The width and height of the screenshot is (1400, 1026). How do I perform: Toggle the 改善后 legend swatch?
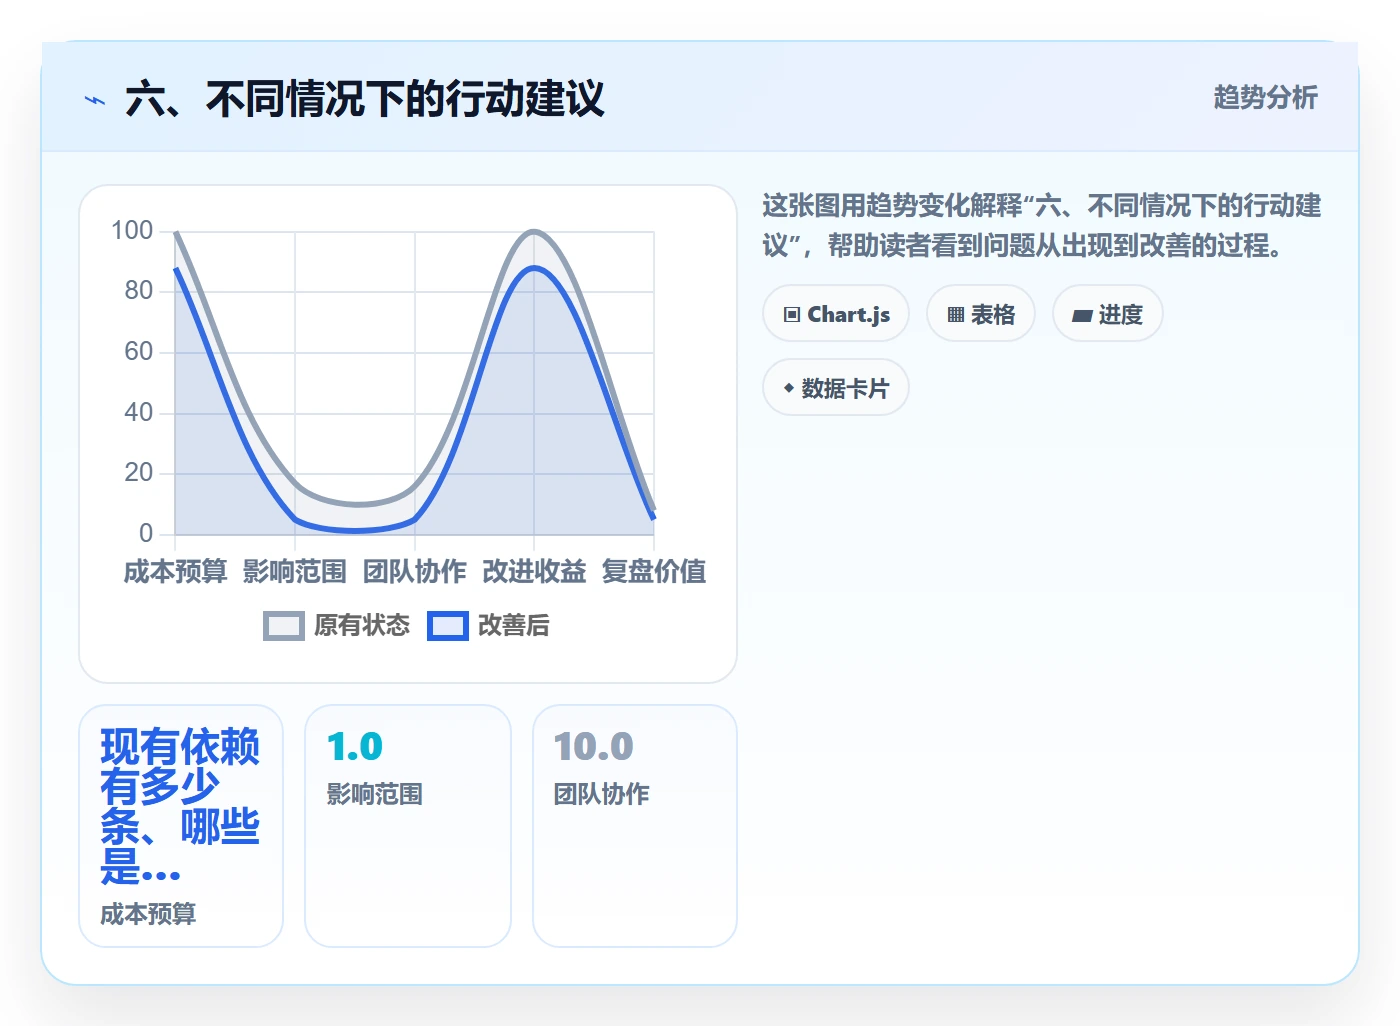(x=448, y=626)
